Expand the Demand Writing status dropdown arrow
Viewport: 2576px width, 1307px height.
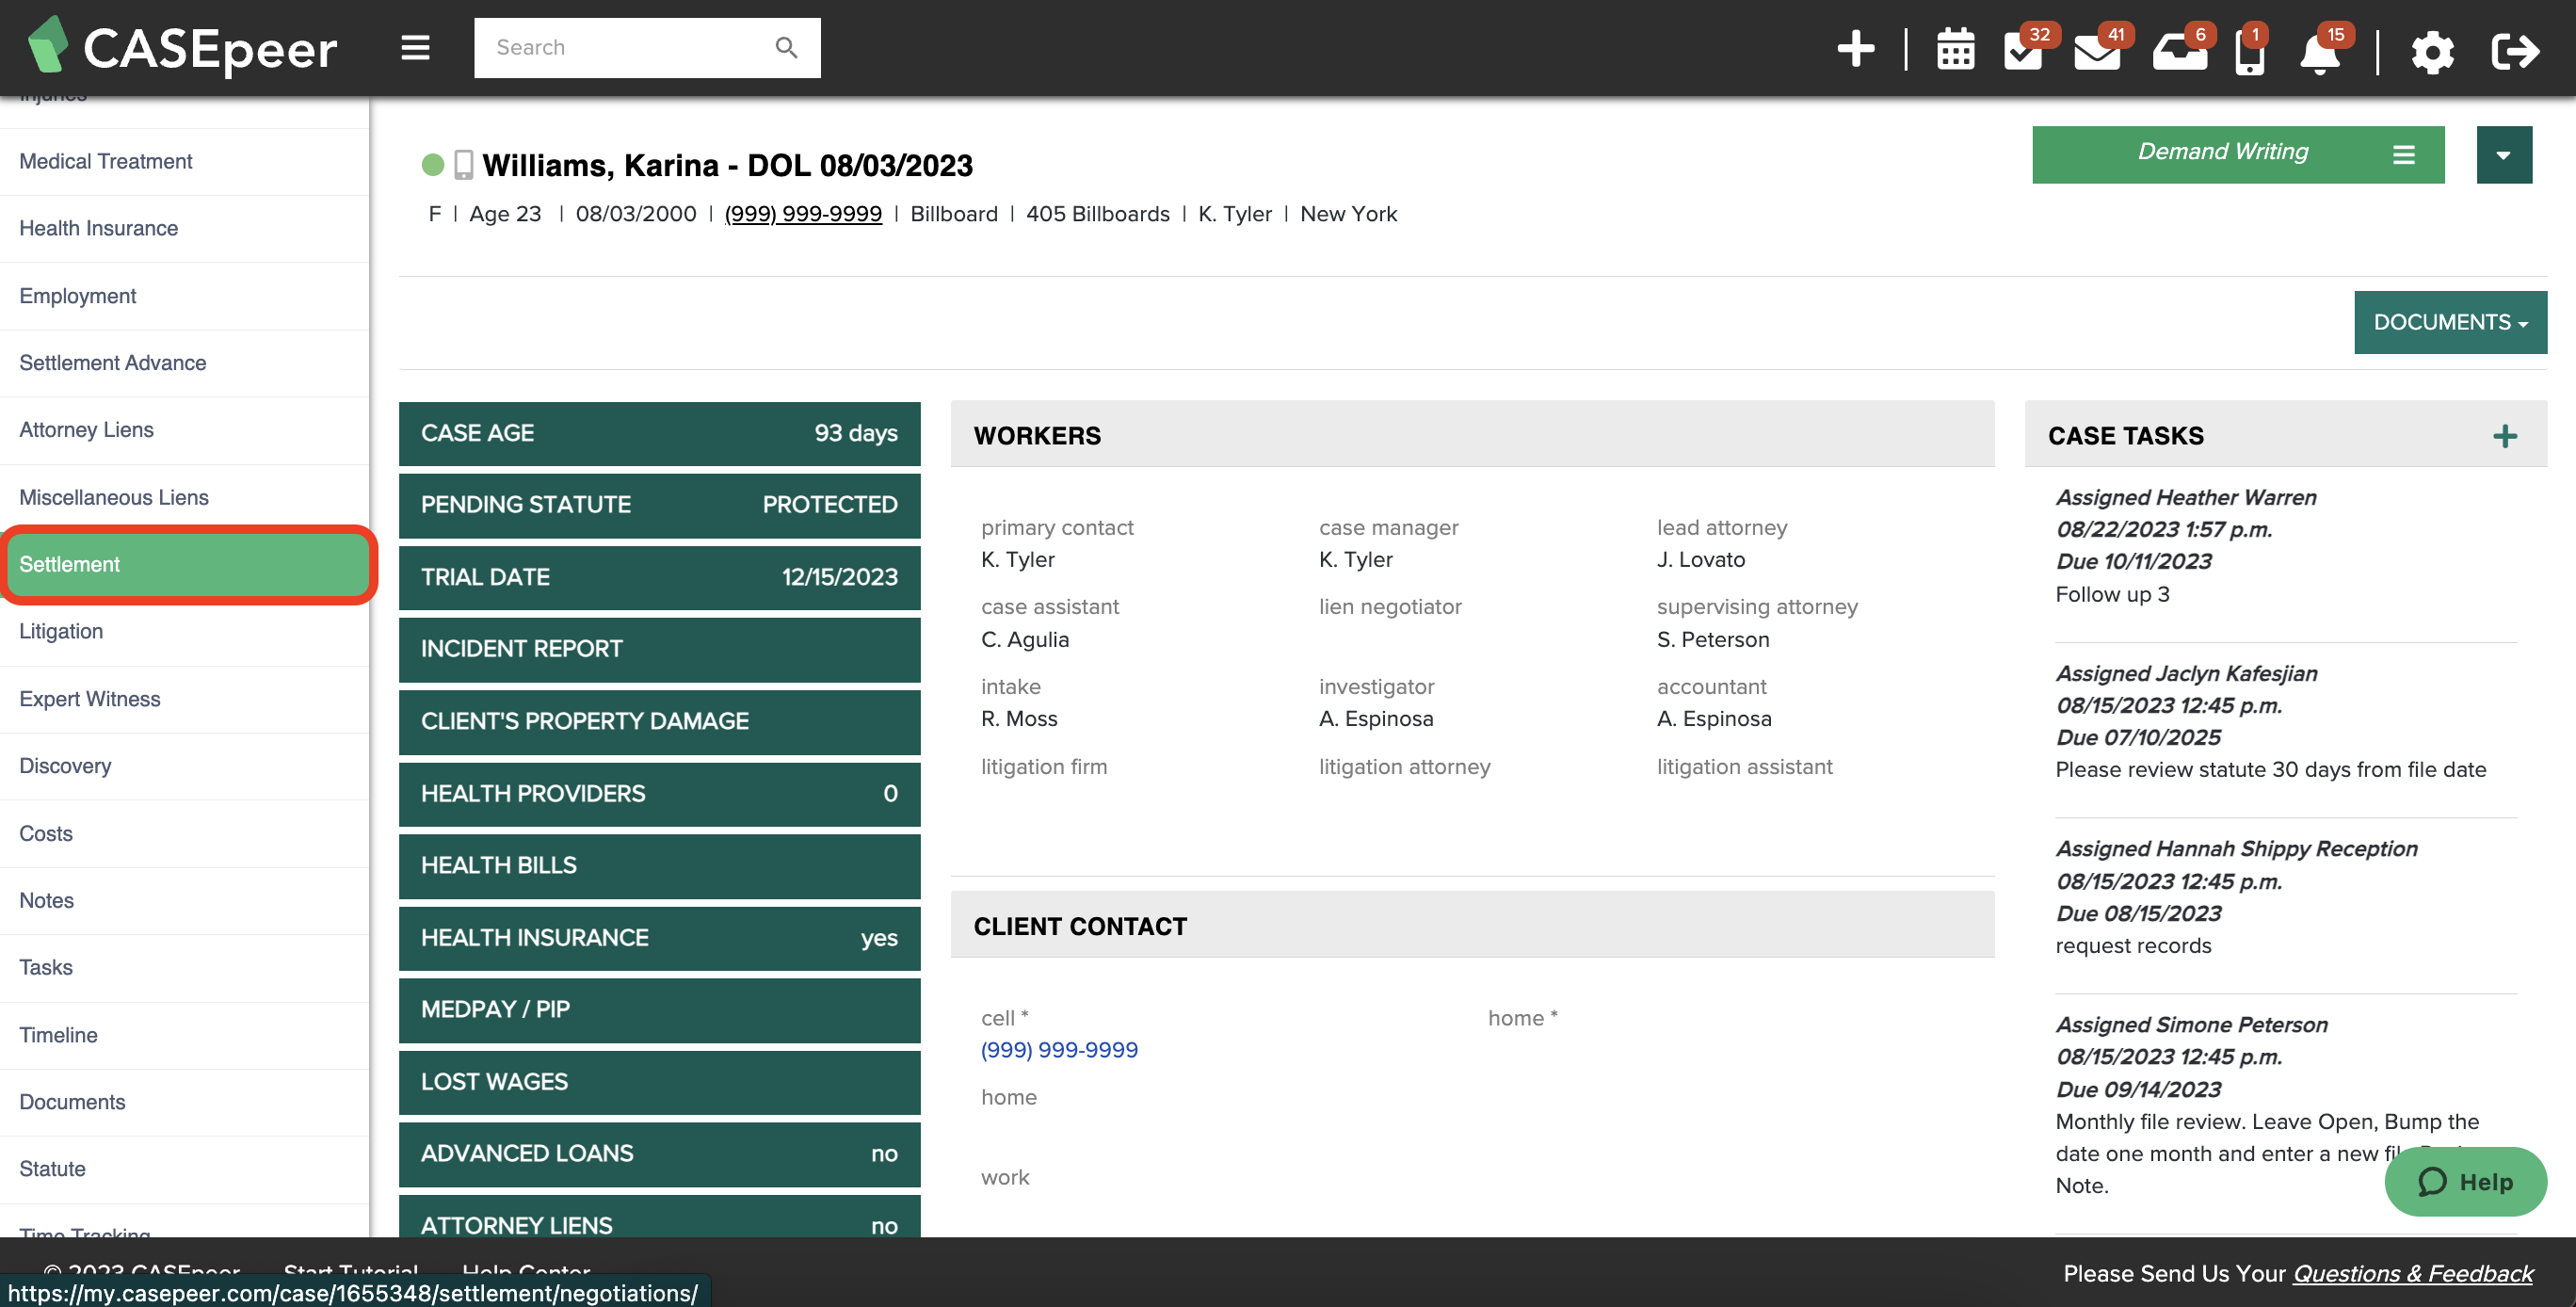click(x=2504, y=154)
